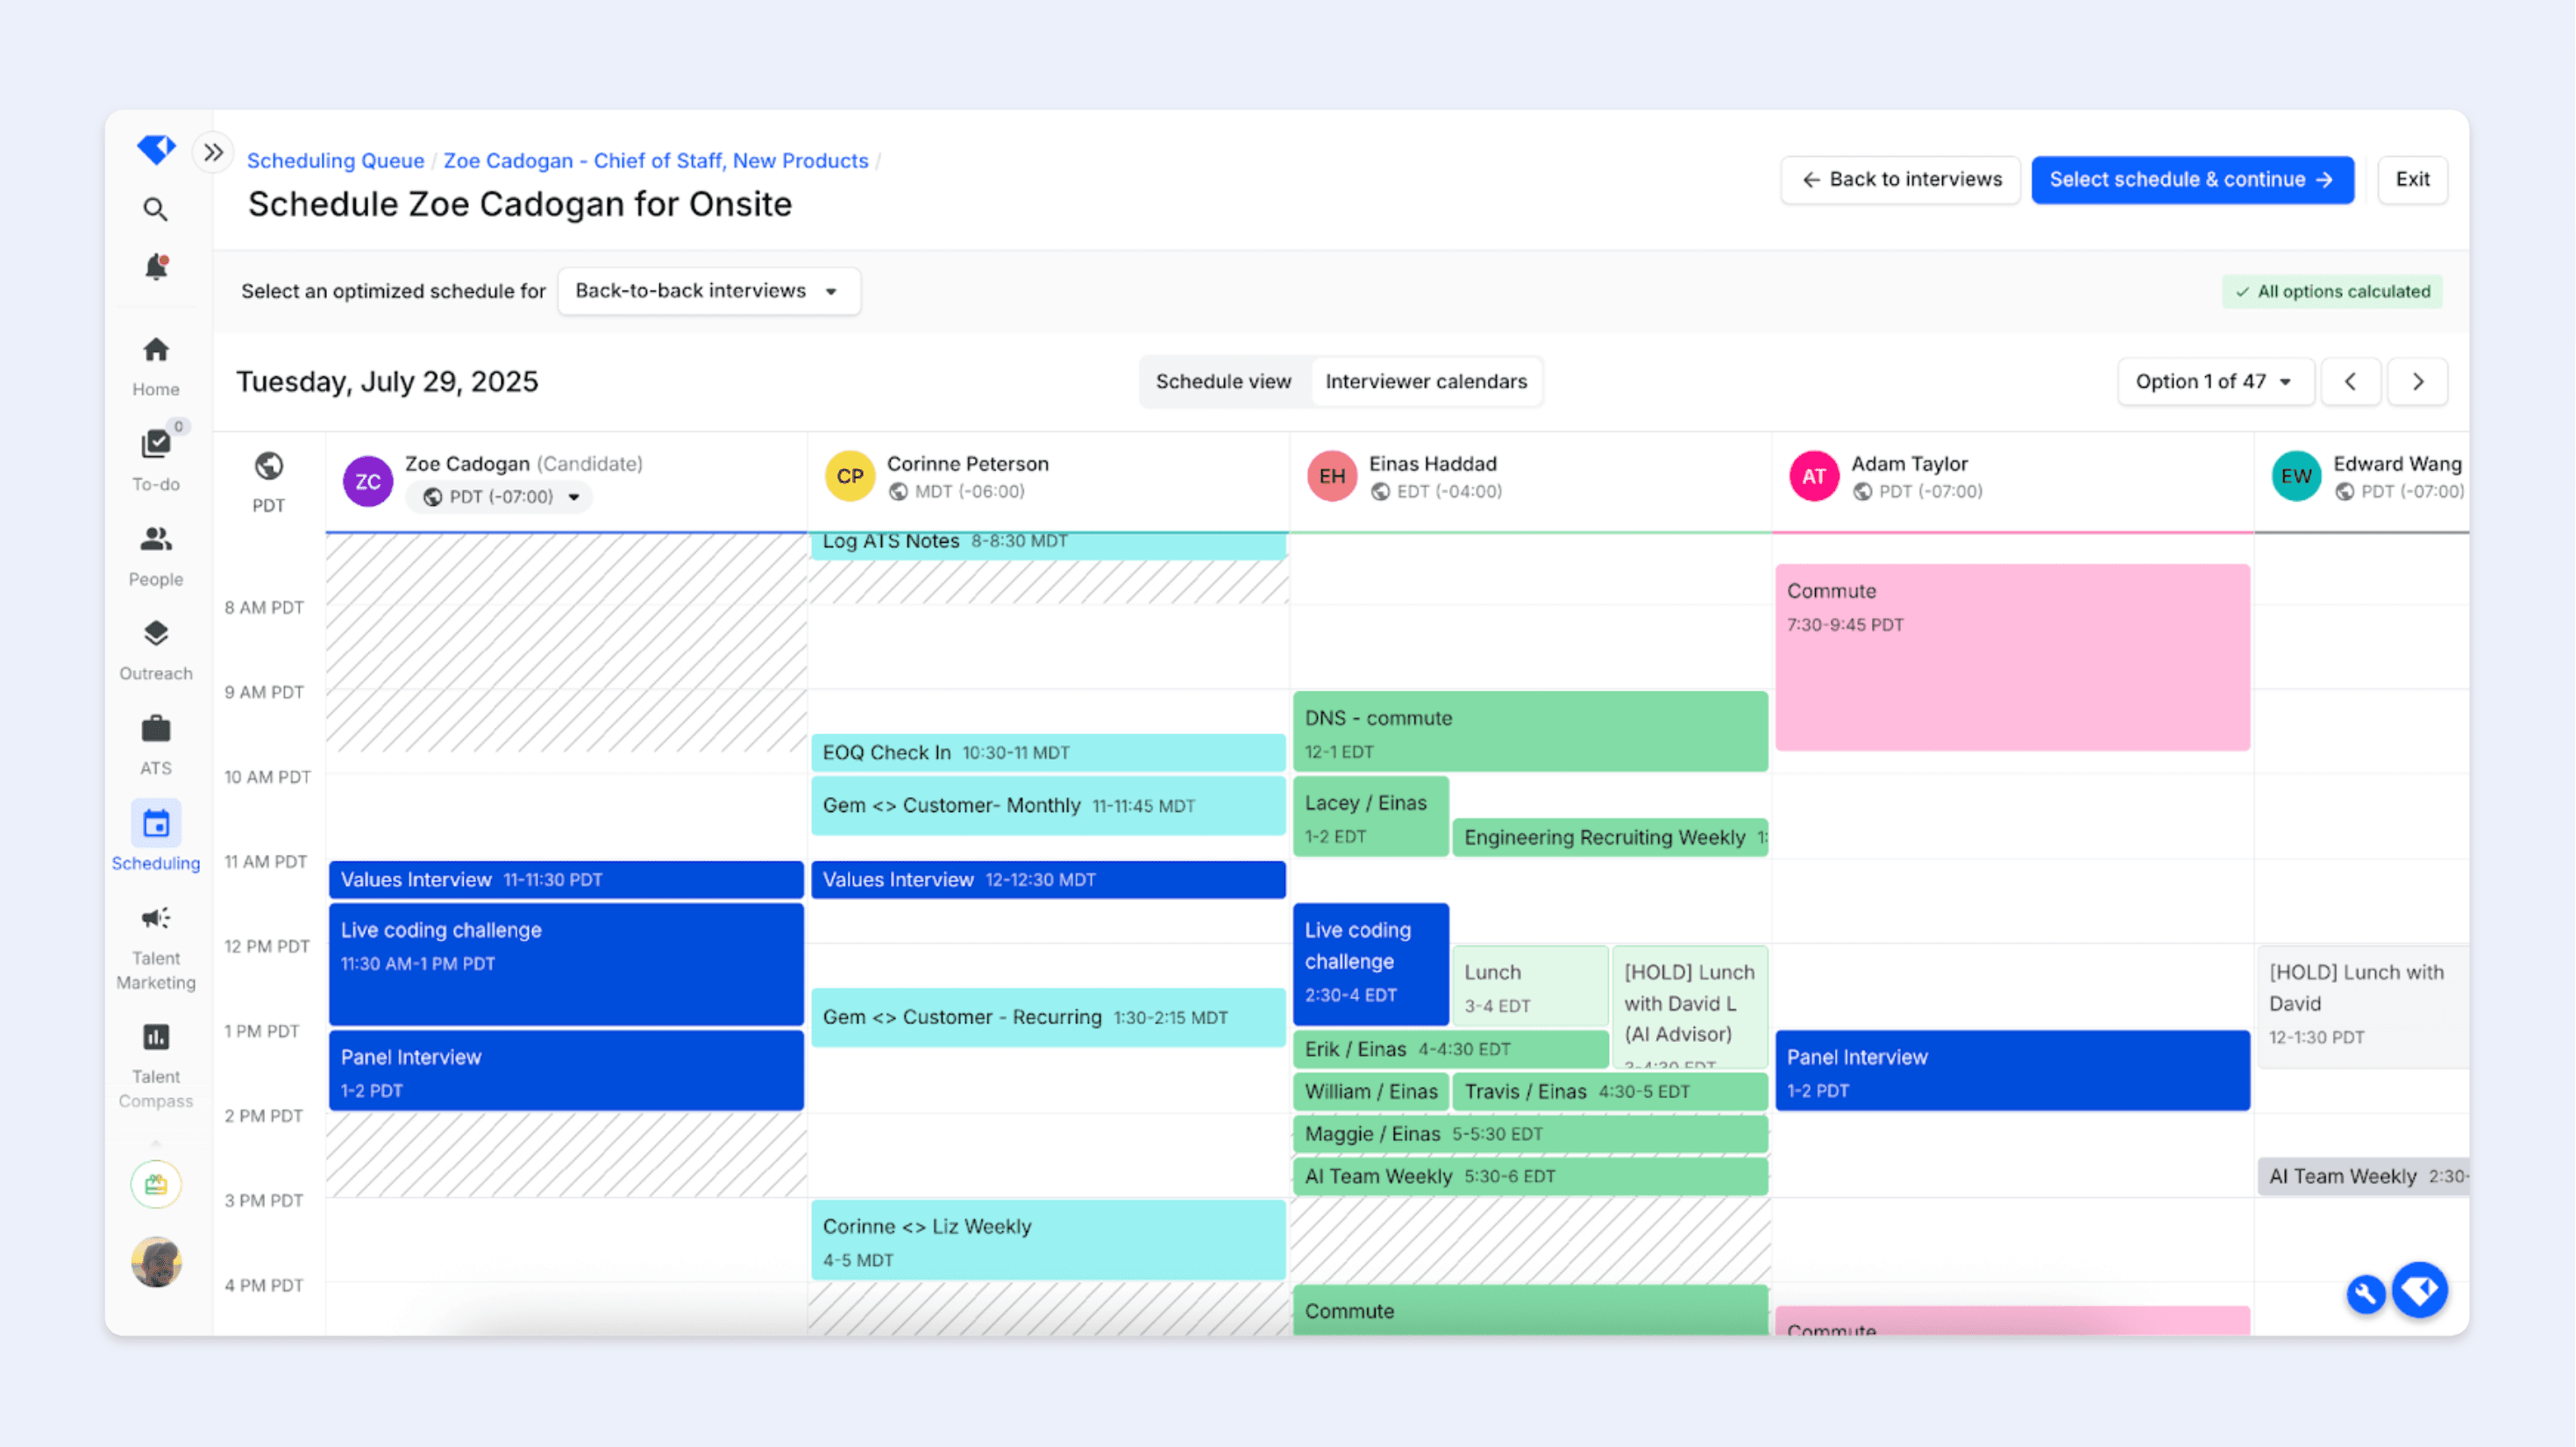Open the Scheduling Queue breadcrumb link
The image size is (2576, 1447).
(336, 160)
